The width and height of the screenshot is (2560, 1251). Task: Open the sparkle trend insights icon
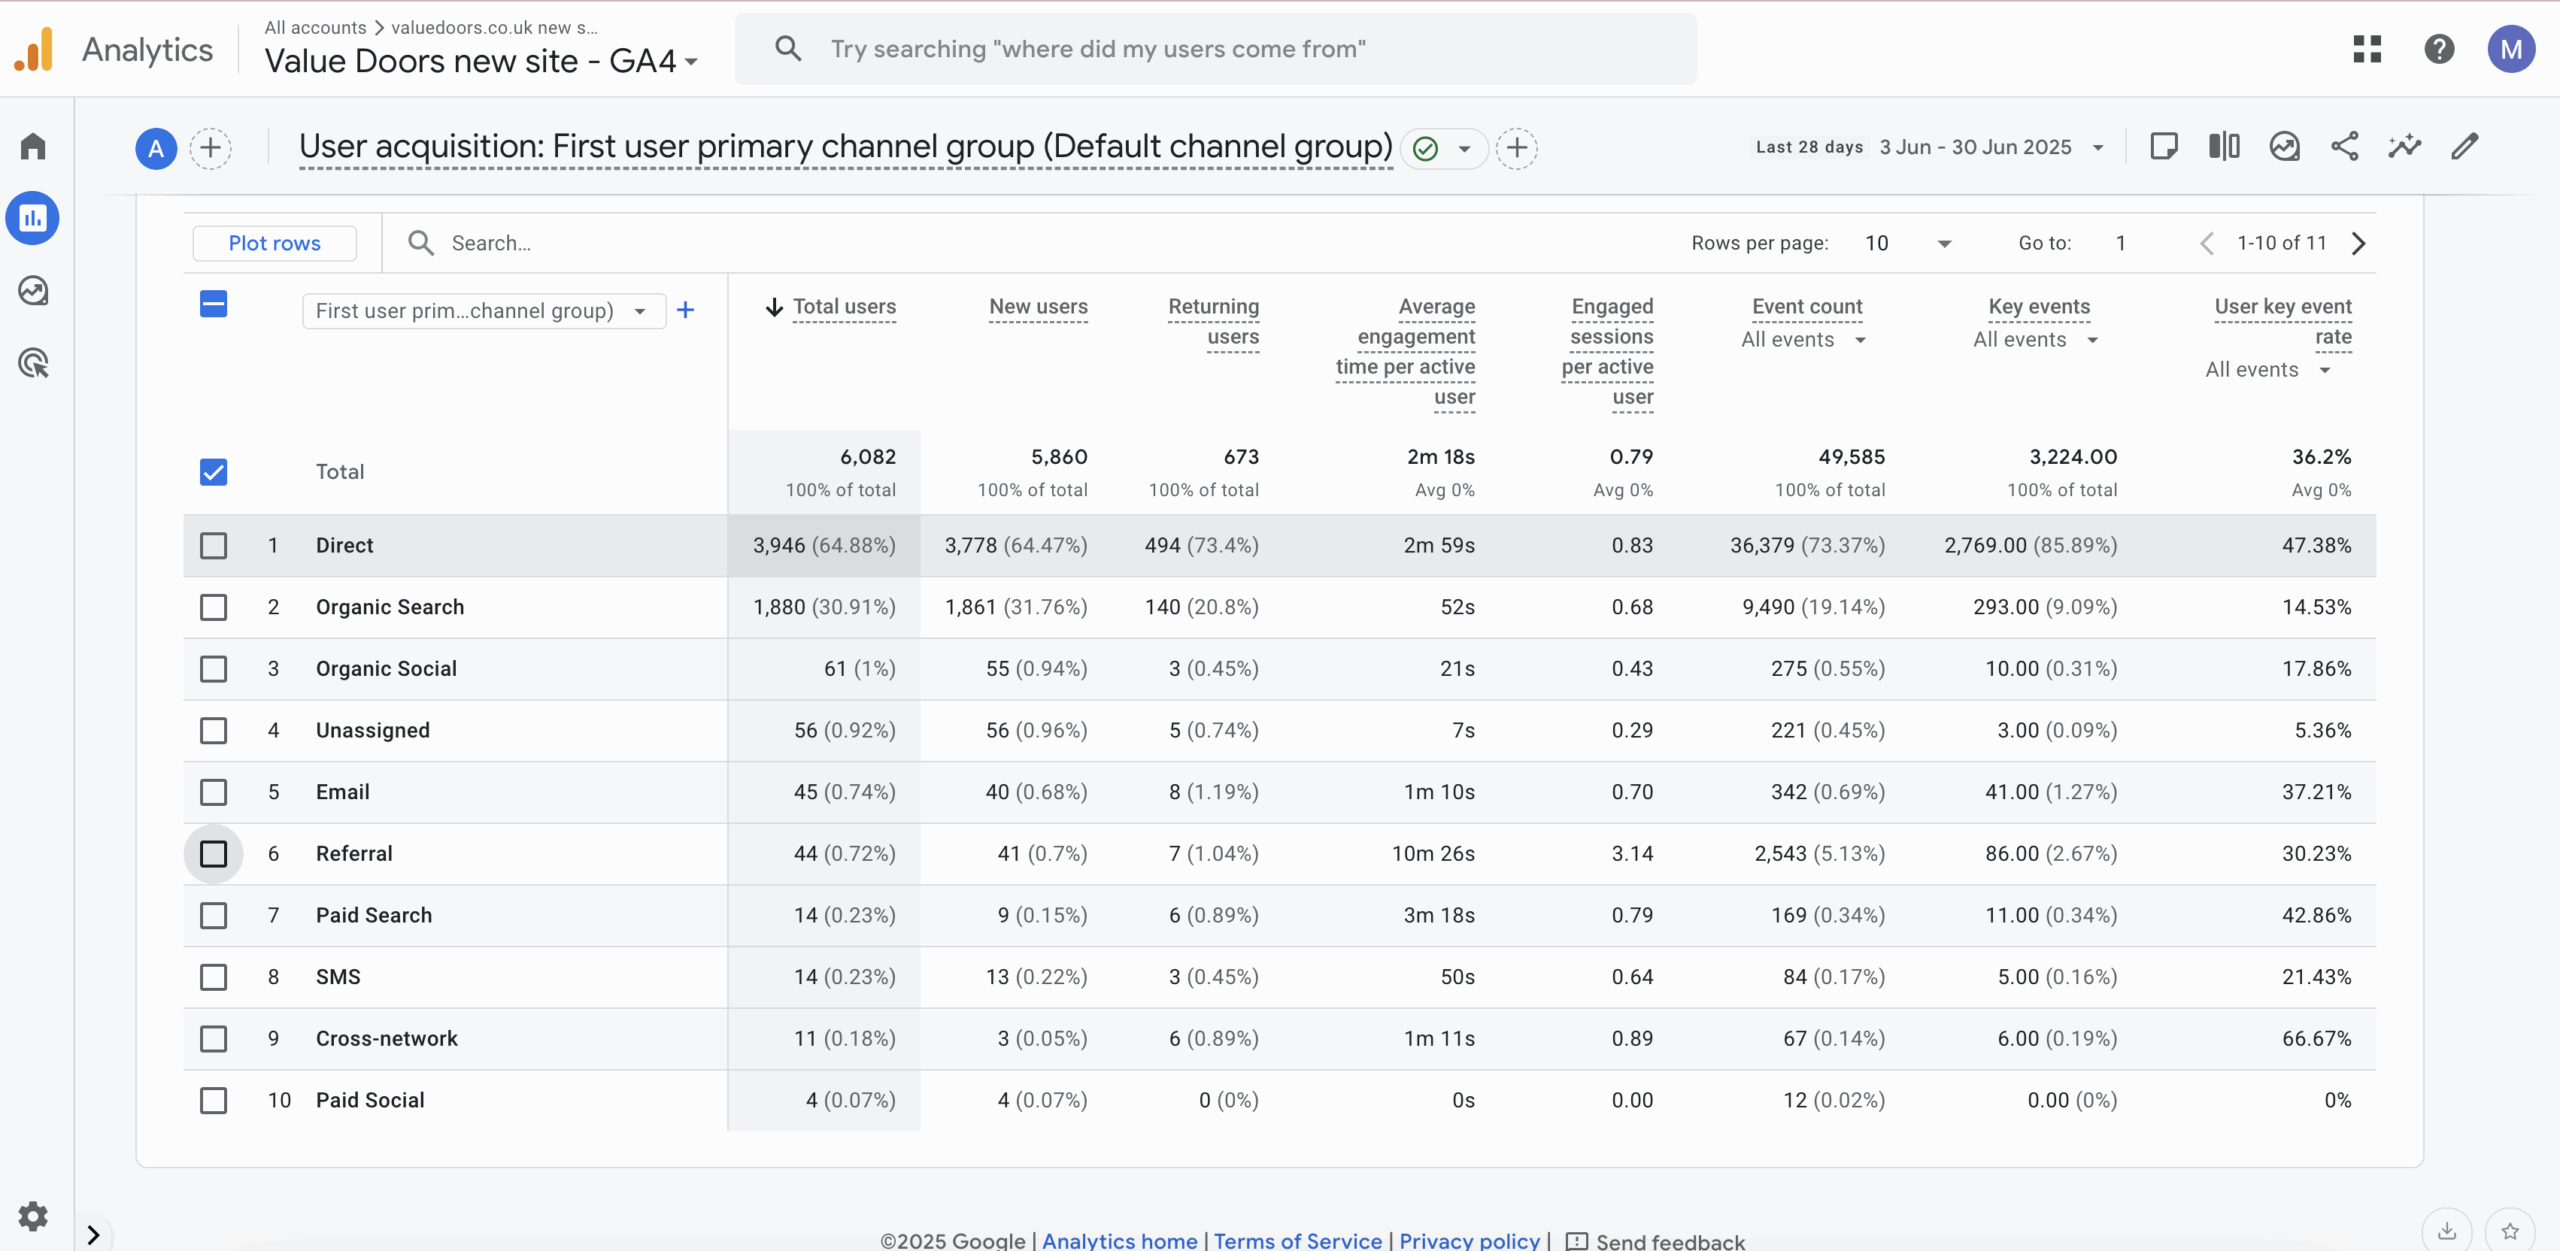point(2404,147)
